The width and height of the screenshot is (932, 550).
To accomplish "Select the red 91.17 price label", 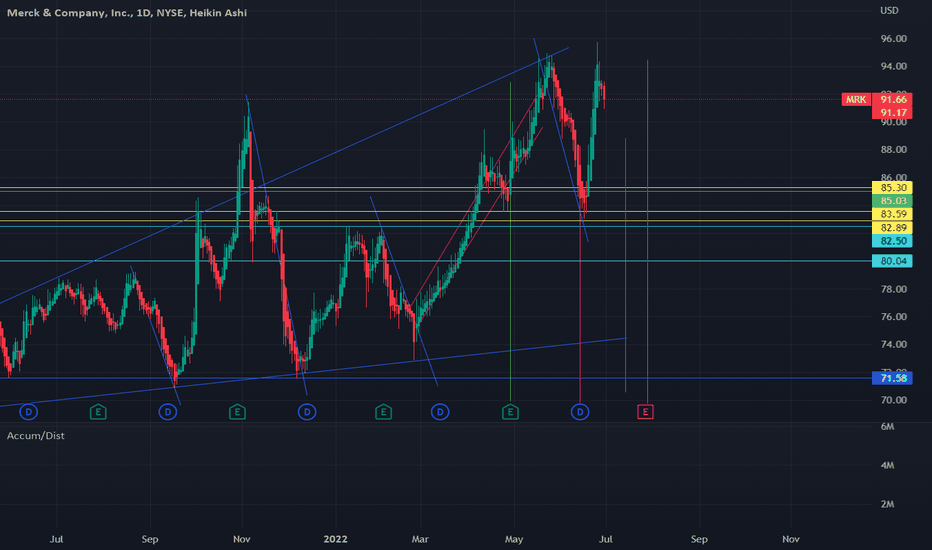I will pyautogui.click(x=893, y=112).
